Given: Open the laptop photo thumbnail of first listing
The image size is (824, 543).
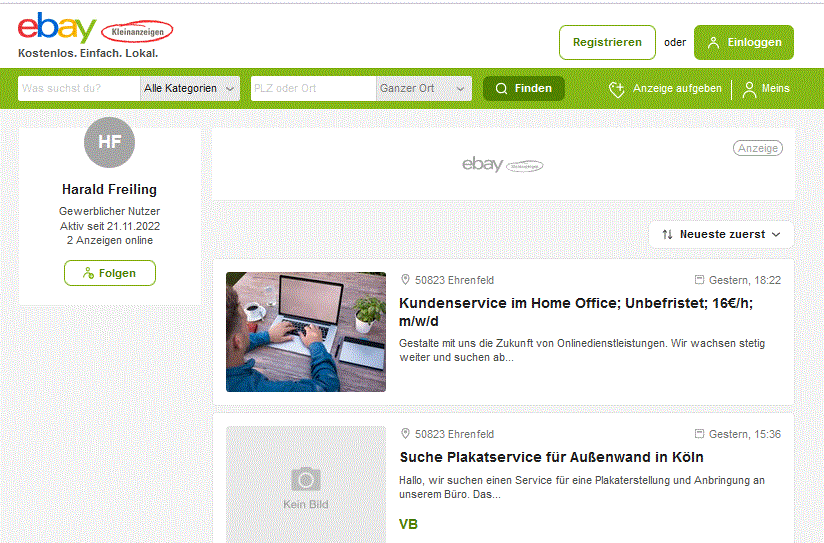Looking at the screenshot, I should coord(306,332).
